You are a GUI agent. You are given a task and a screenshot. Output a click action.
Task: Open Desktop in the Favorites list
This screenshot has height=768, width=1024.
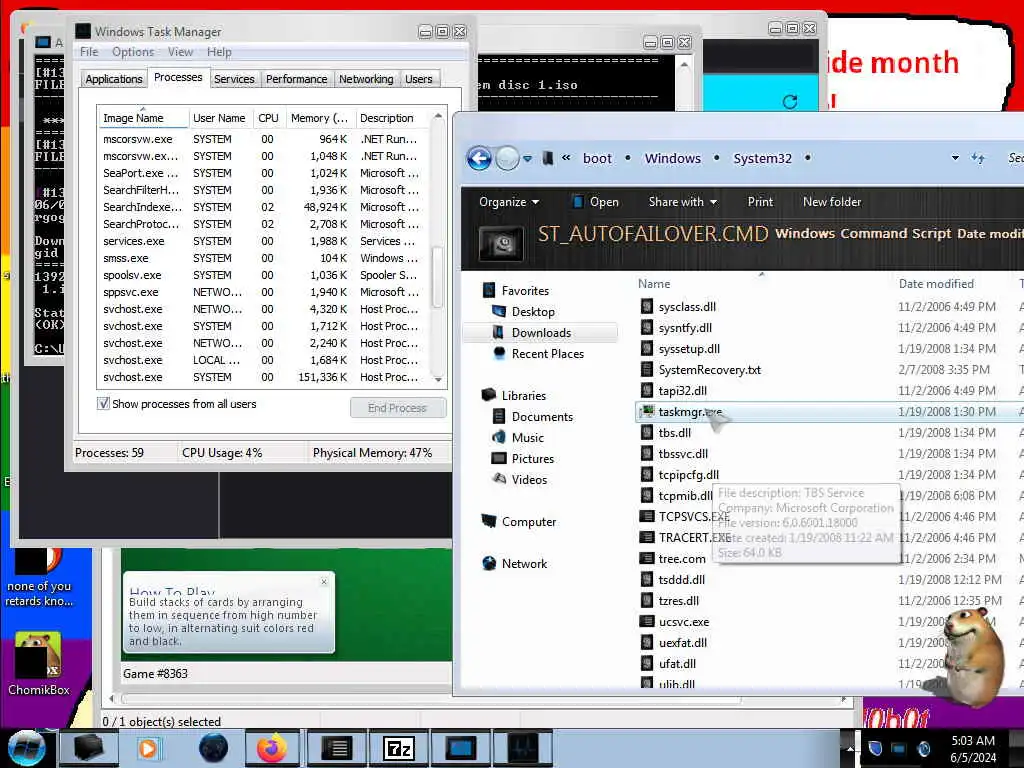coord(533,312)
